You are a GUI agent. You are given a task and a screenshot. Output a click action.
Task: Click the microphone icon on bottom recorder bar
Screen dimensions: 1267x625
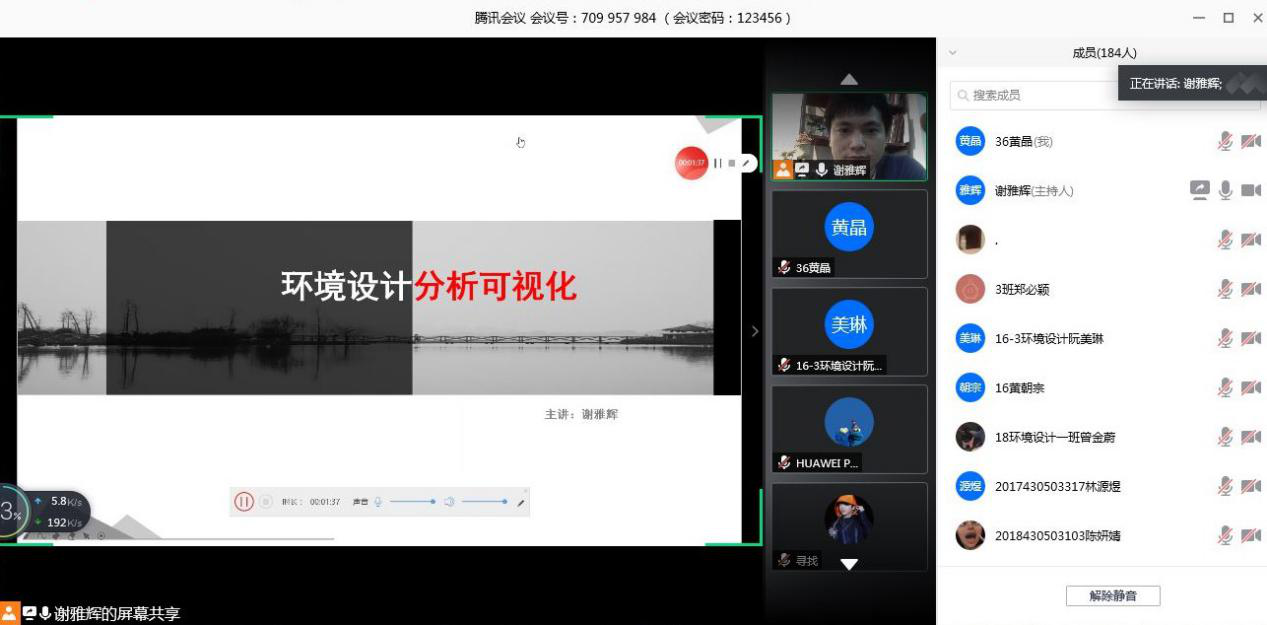pos(379,502)
